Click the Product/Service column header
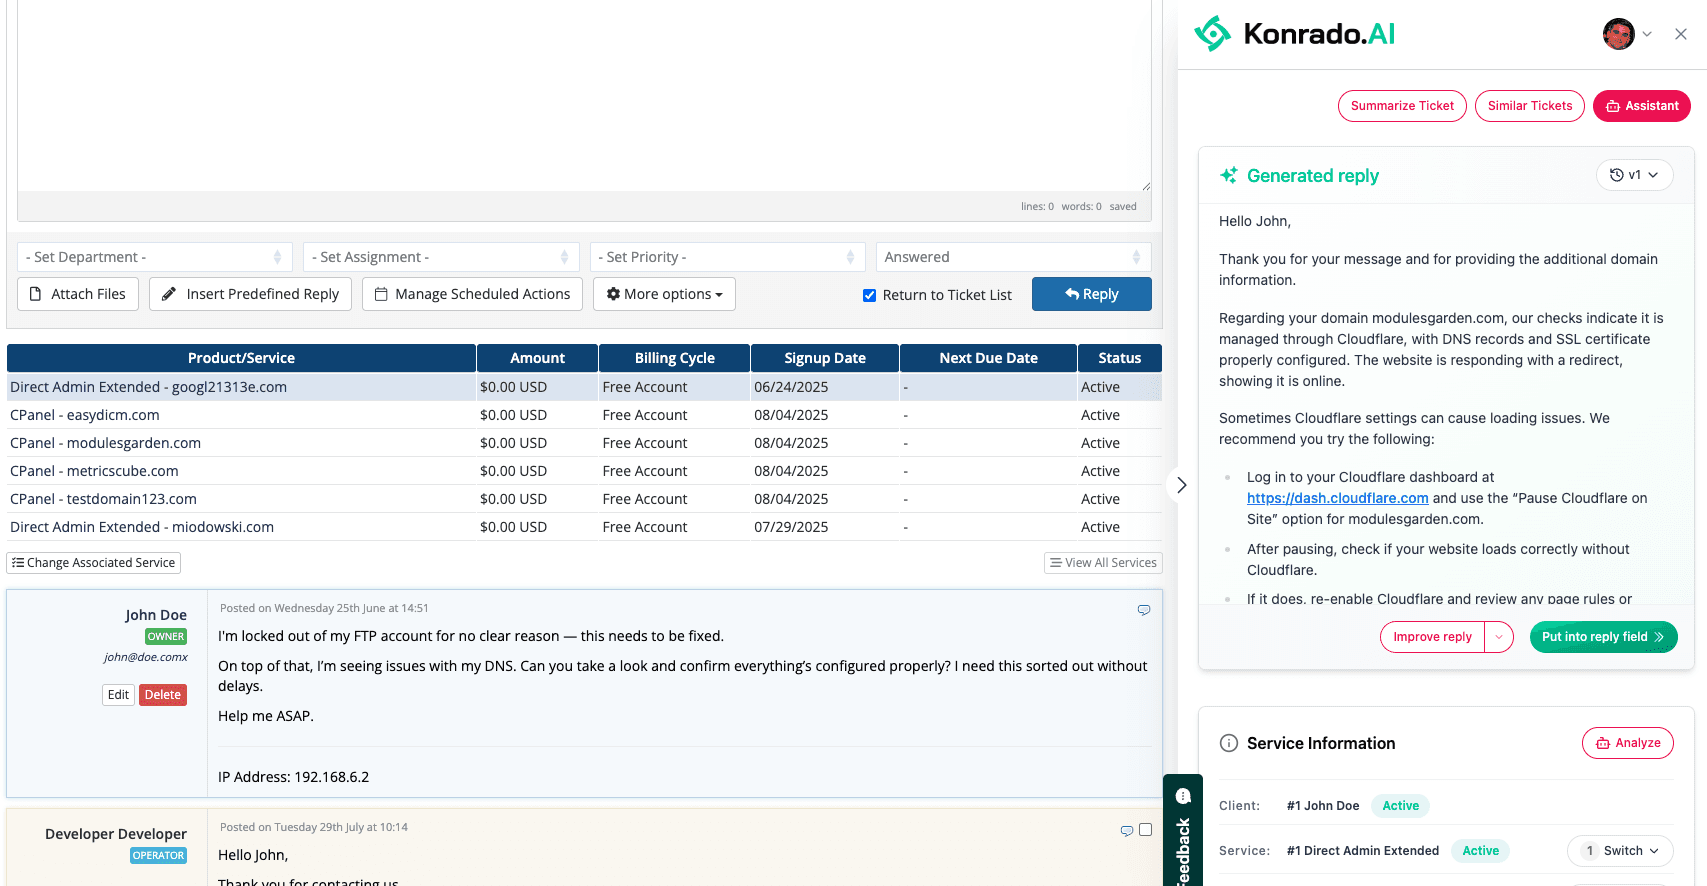1707x886 pixels. (241, 358)
